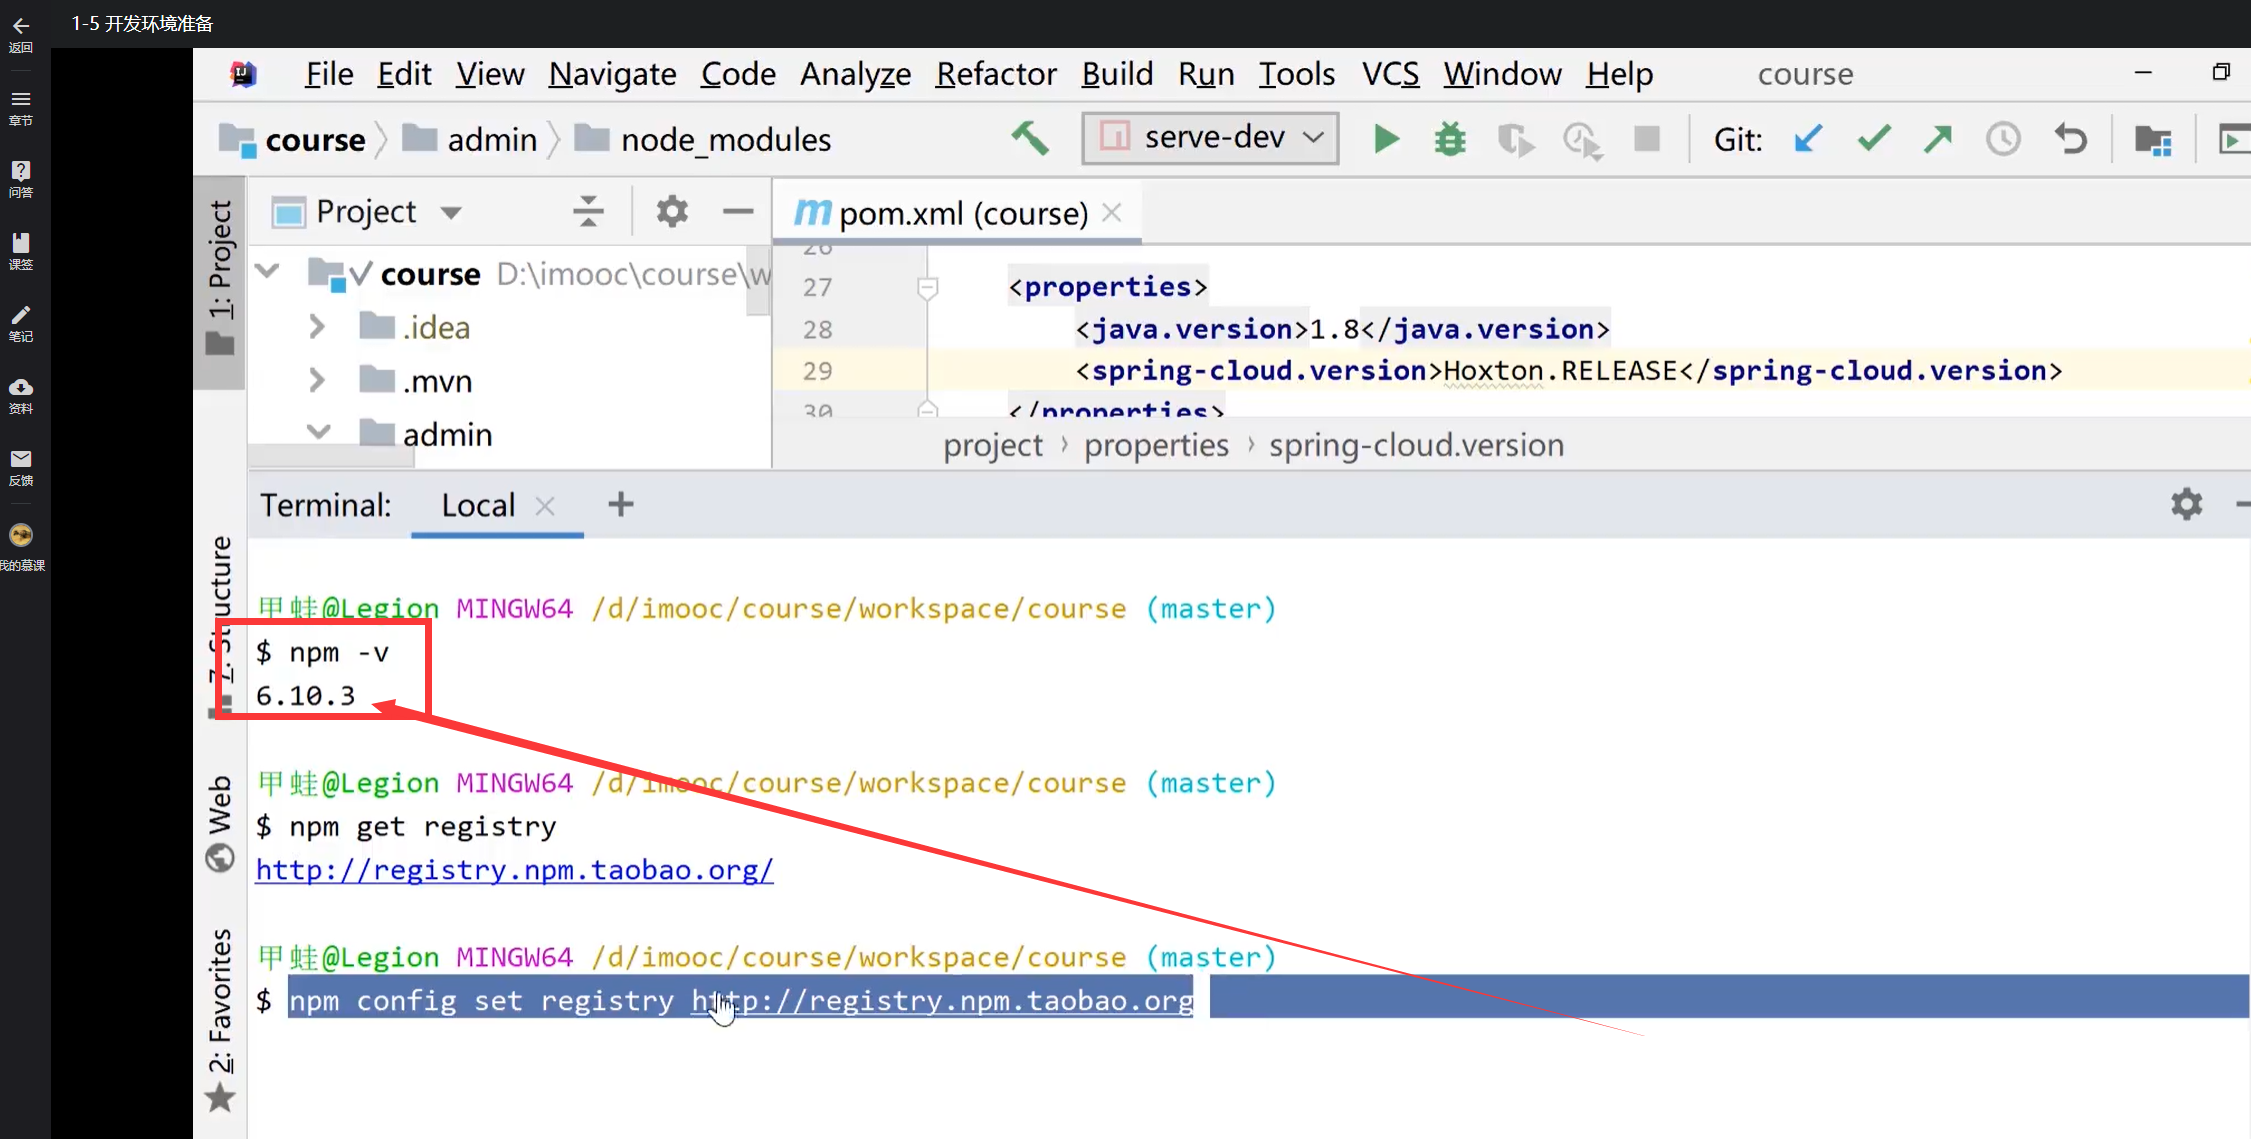The height and width of the screenshot is (1139, 2251).
Task: Click the IntelliJ IDEA logo icon
Action: point(243,74)
